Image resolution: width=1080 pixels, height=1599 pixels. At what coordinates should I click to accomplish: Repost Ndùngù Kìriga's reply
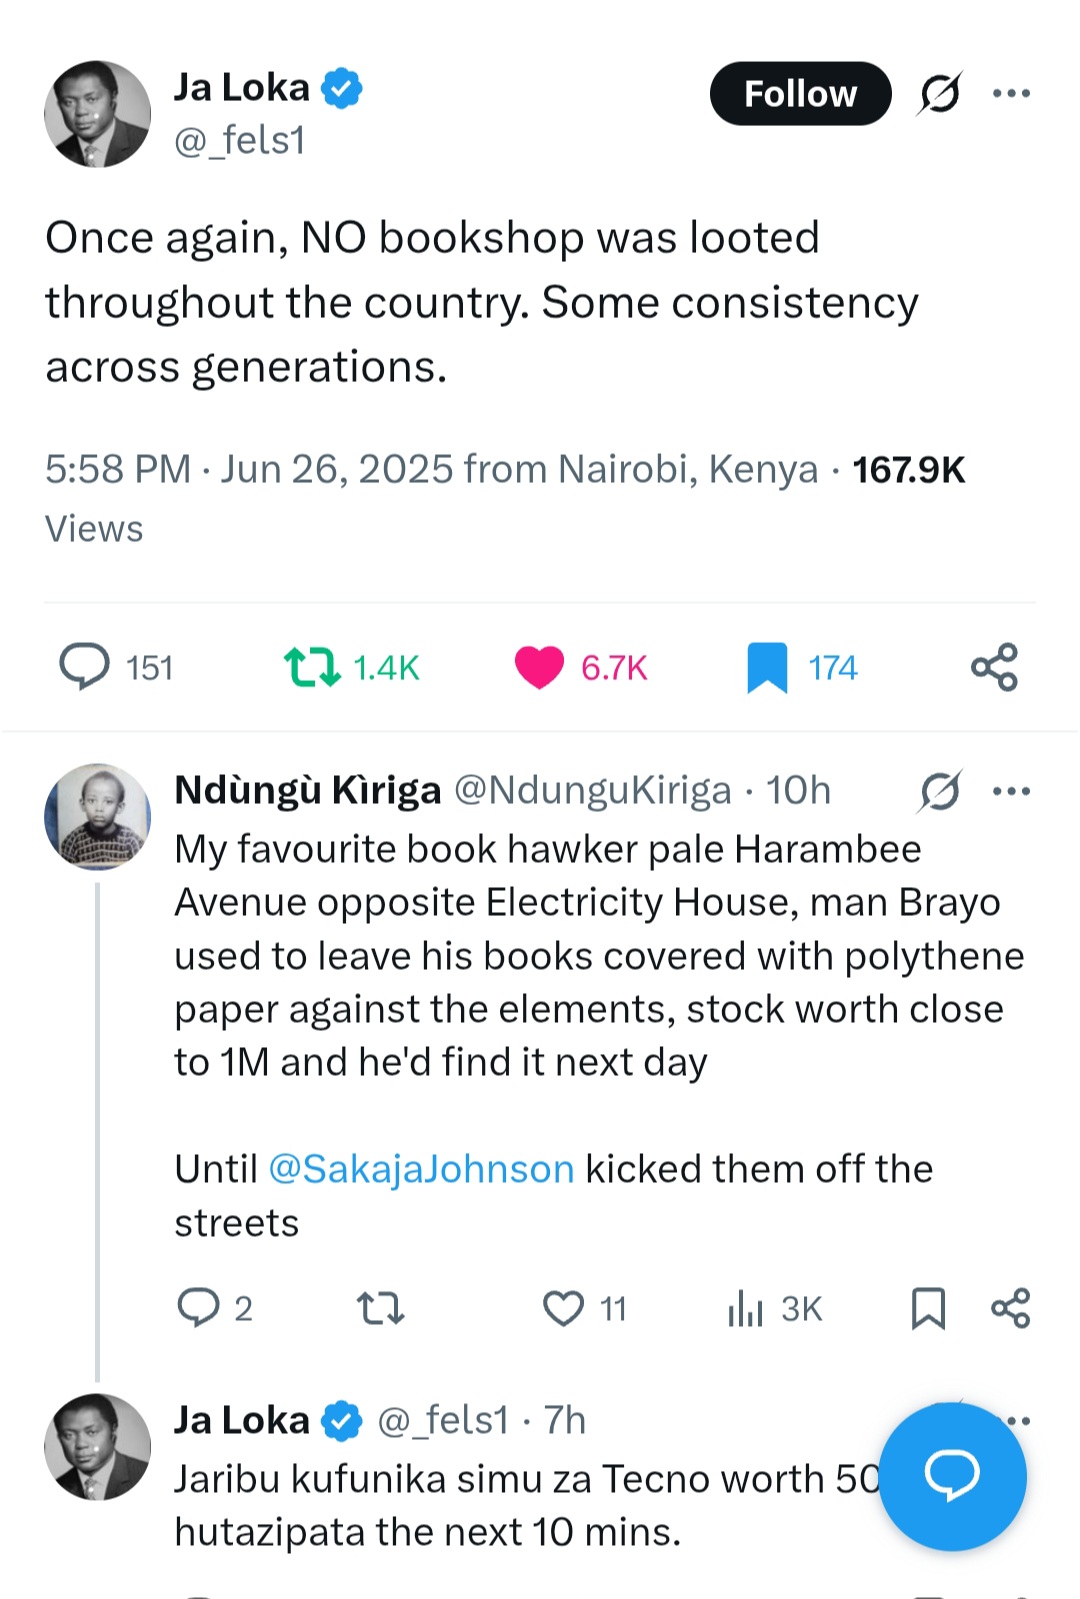pyautogui.click(x=380, y=1307)
